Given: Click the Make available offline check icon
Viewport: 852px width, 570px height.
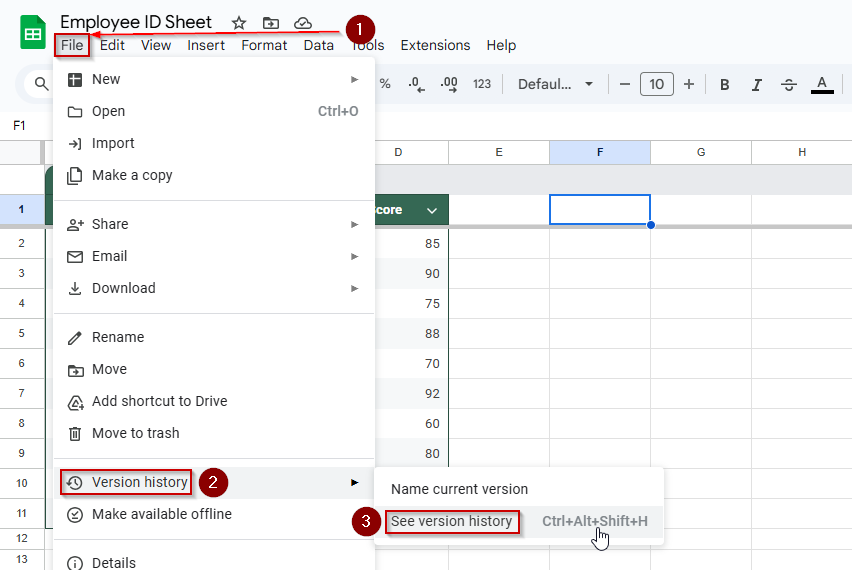Looking at the screenshot, I should pos(75,515).
